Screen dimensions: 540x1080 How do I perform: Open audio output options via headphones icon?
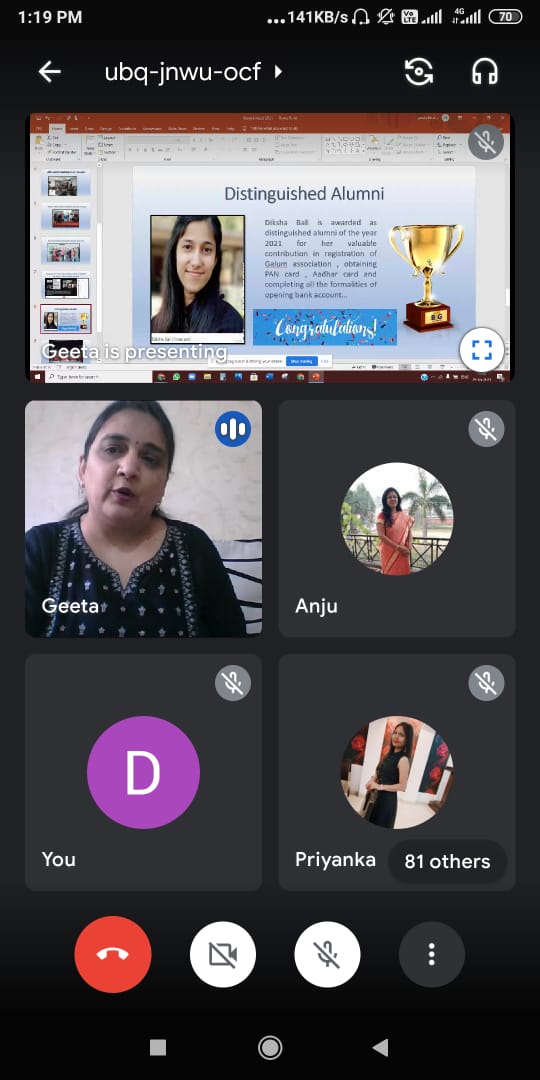click(x=485, y=72)
